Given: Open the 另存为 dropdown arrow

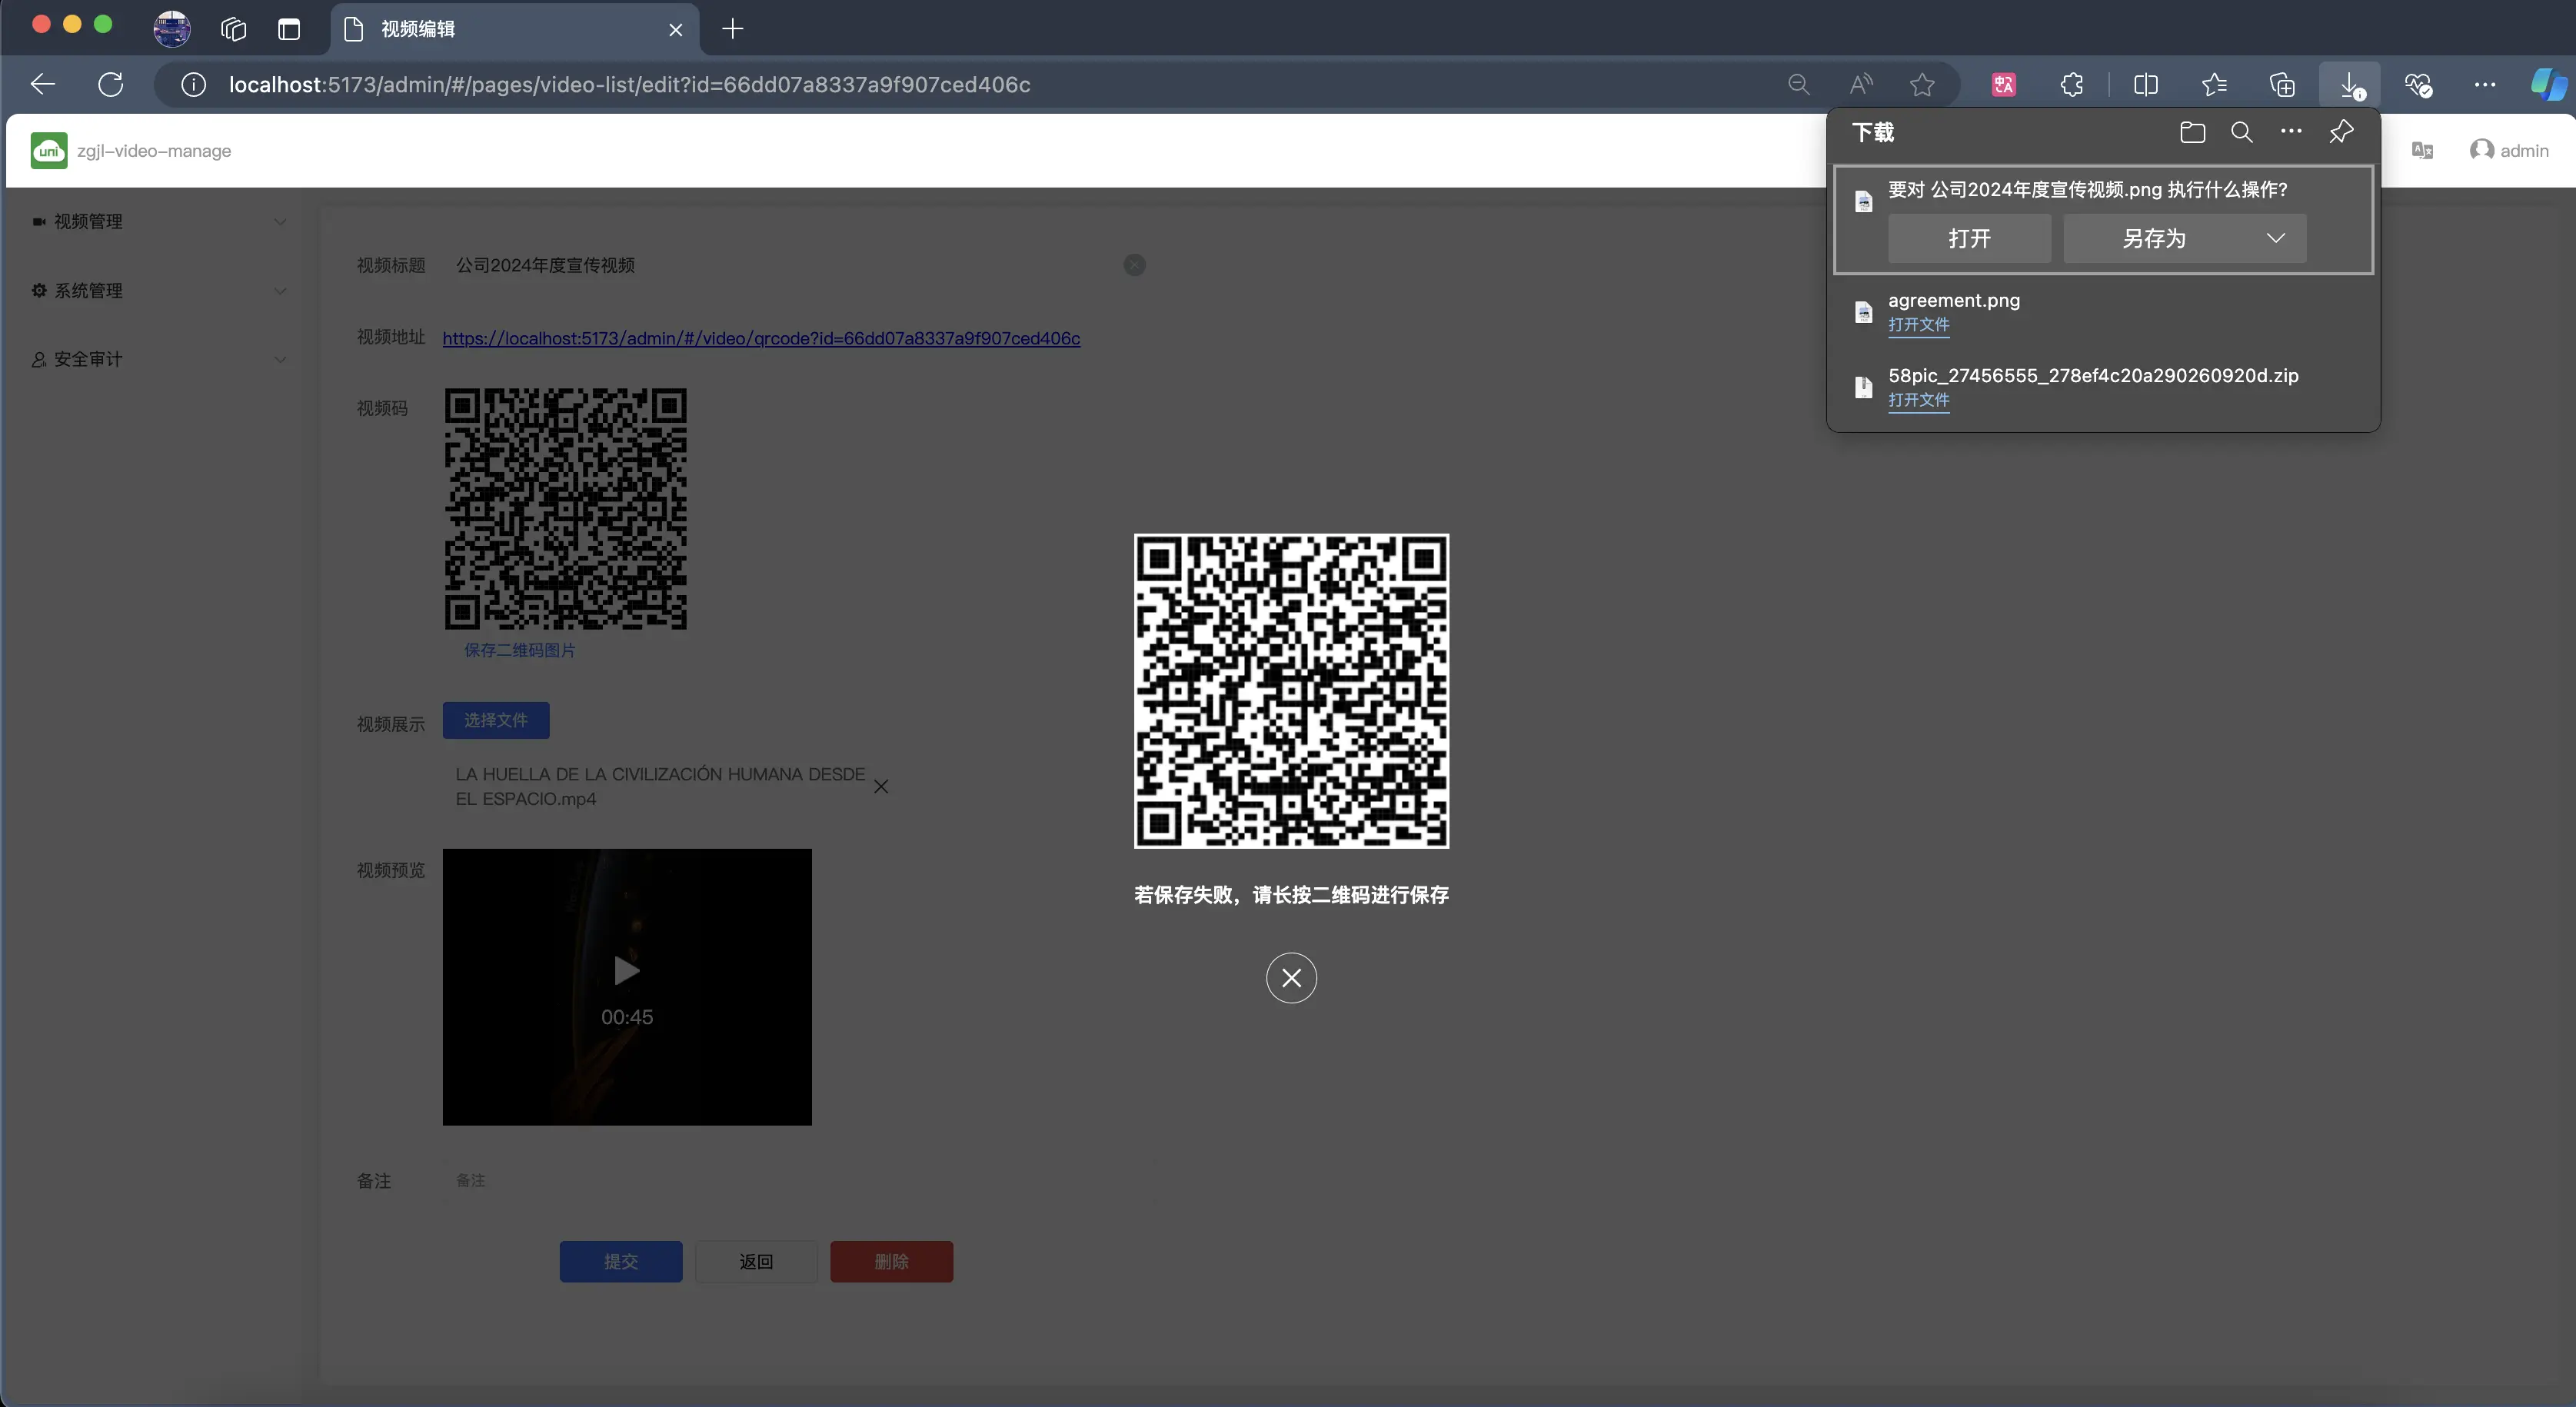Looking at the screenshot, I should (2276, 238).
